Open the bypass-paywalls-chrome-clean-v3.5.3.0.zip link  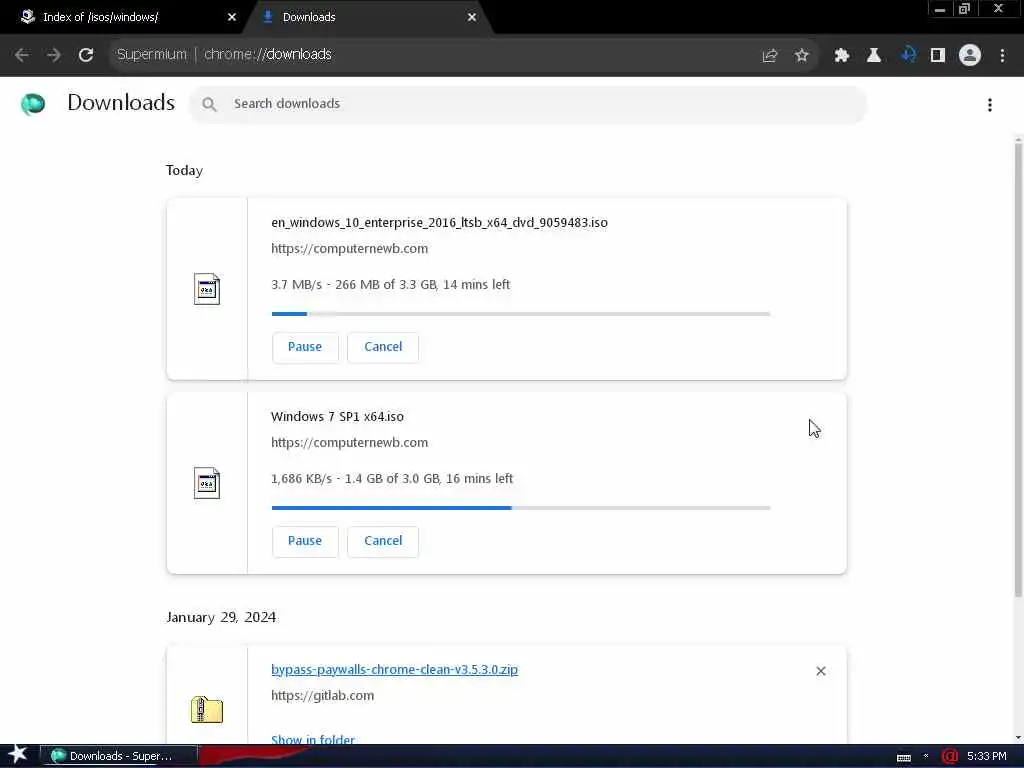pos(394,669)
